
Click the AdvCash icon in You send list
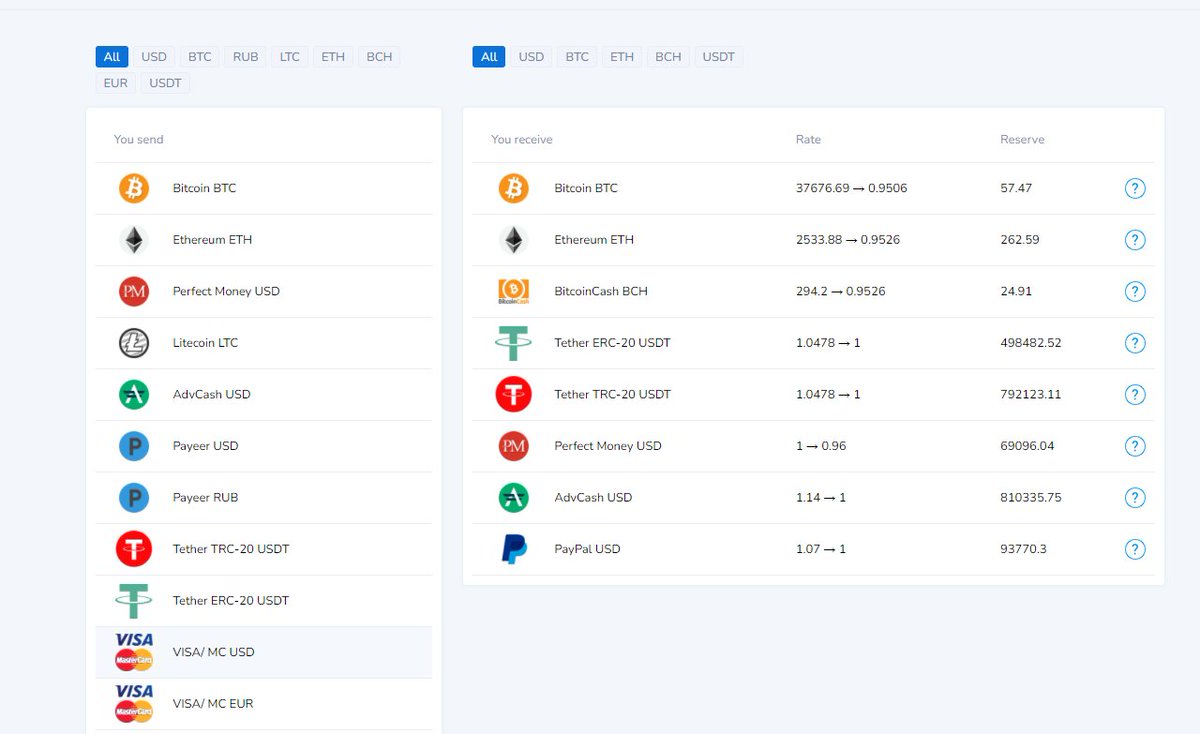click(134, 394)
